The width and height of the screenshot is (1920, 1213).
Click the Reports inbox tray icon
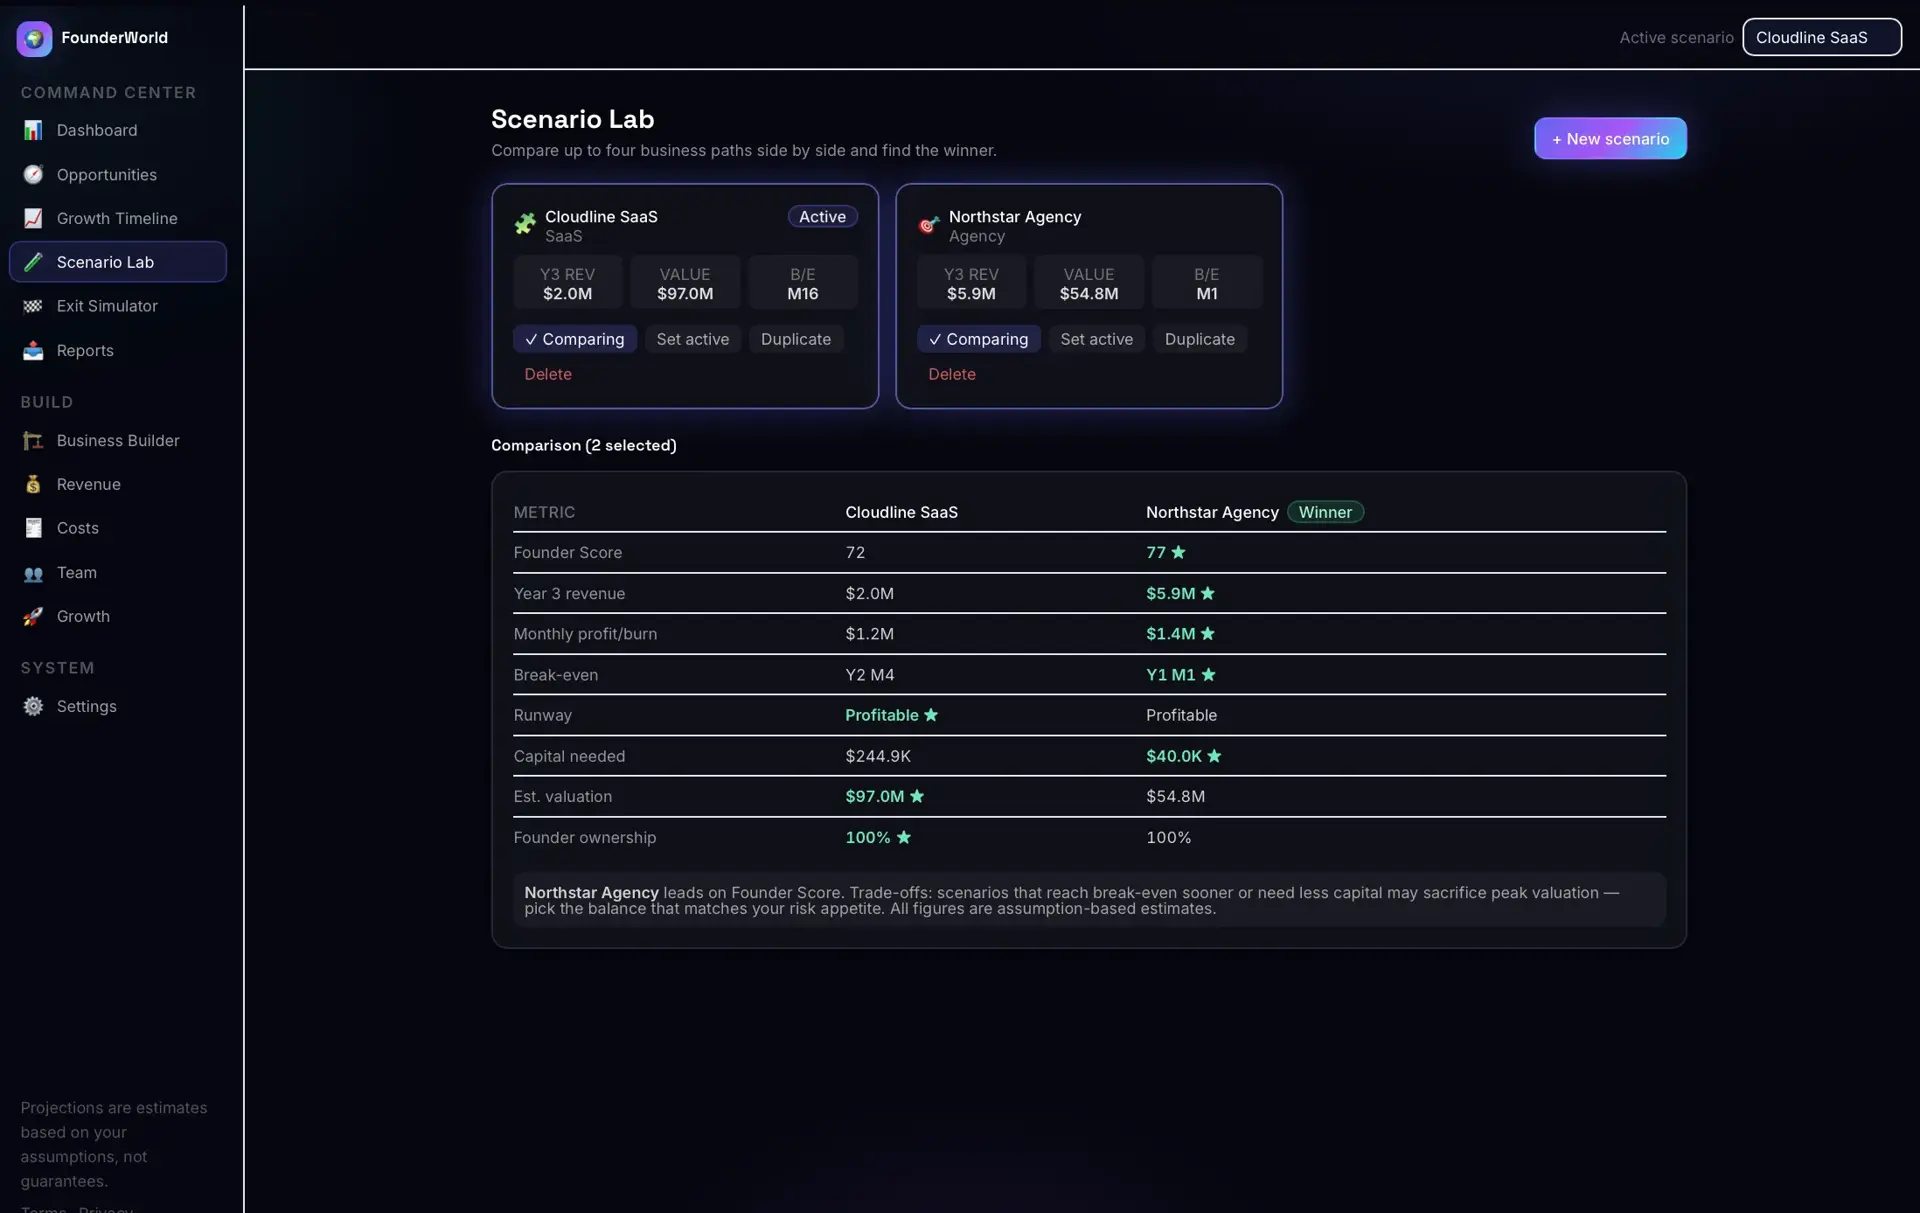coord(33,350)
